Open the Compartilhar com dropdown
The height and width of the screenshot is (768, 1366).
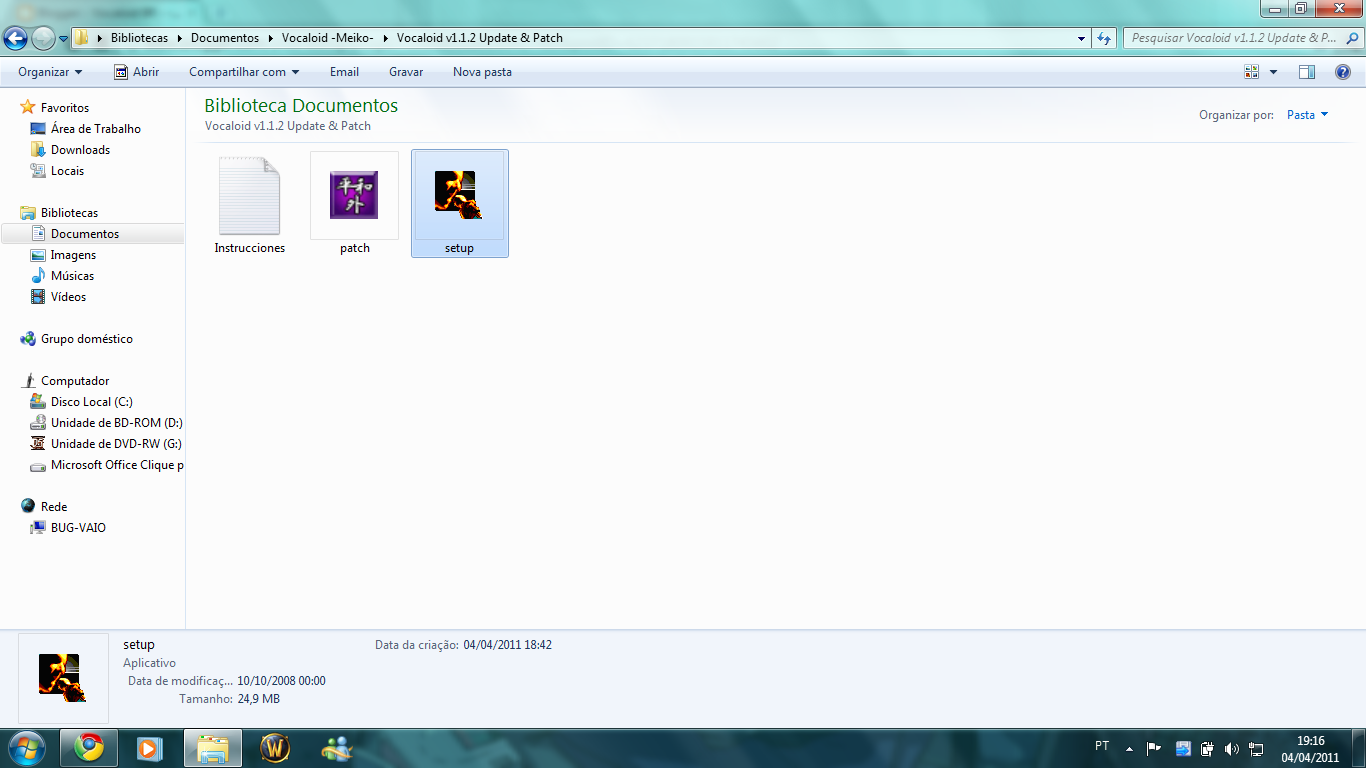point(244,72)
